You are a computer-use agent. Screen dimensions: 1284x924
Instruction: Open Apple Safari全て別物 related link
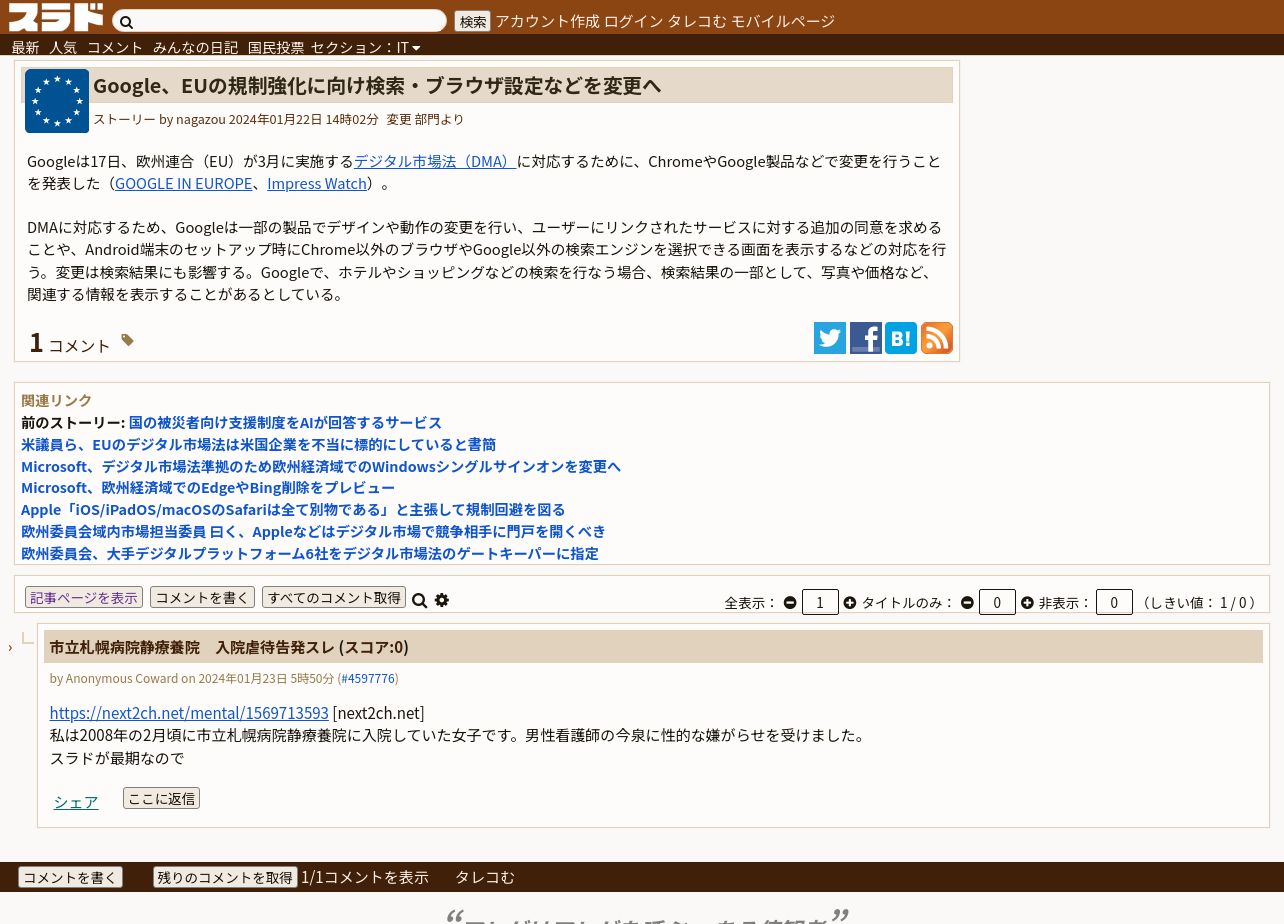tap(293, 509)
